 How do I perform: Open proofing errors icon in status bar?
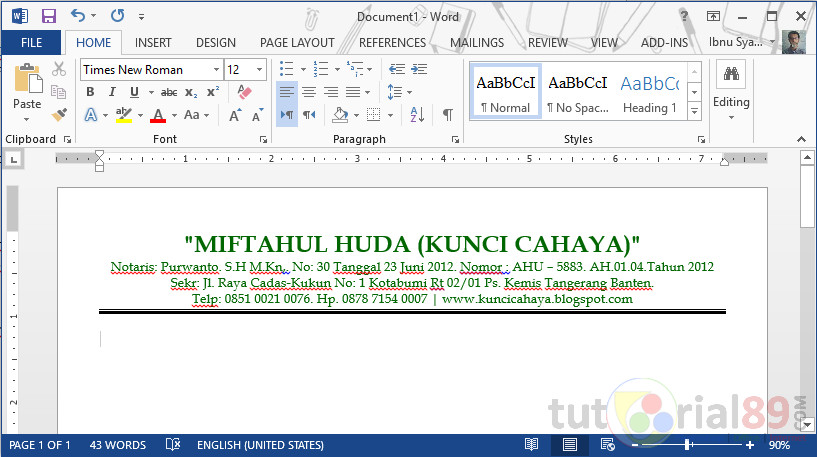coord(173,444)
